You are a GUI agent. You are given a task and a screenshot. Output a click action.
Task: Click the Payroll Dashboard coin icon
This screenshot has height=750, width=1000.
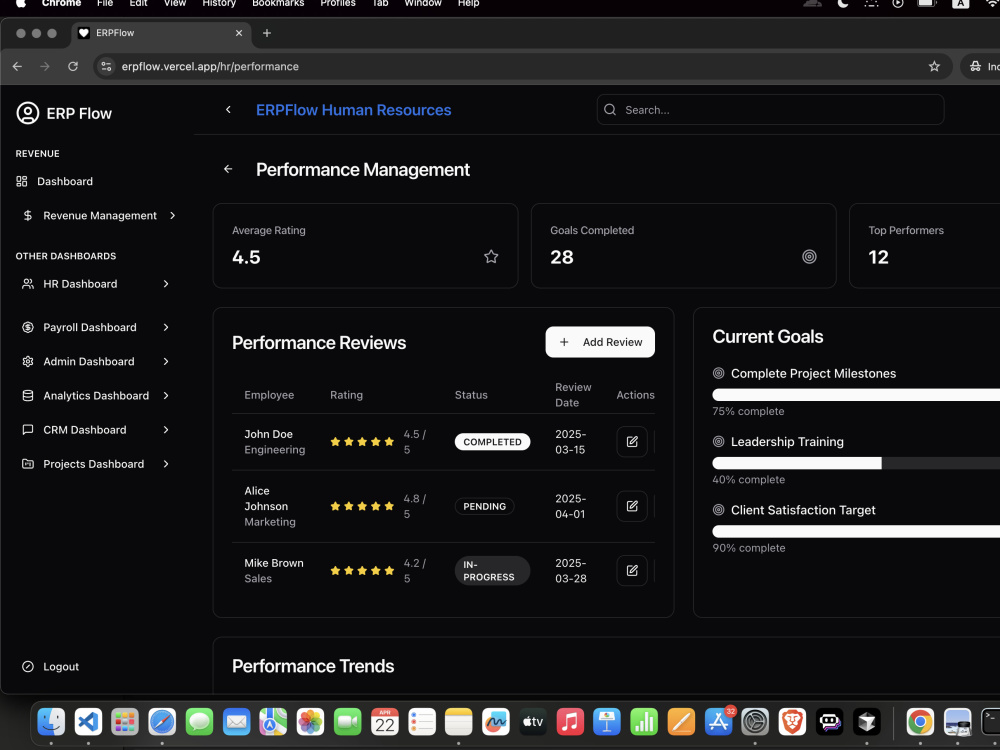point(27,327)
